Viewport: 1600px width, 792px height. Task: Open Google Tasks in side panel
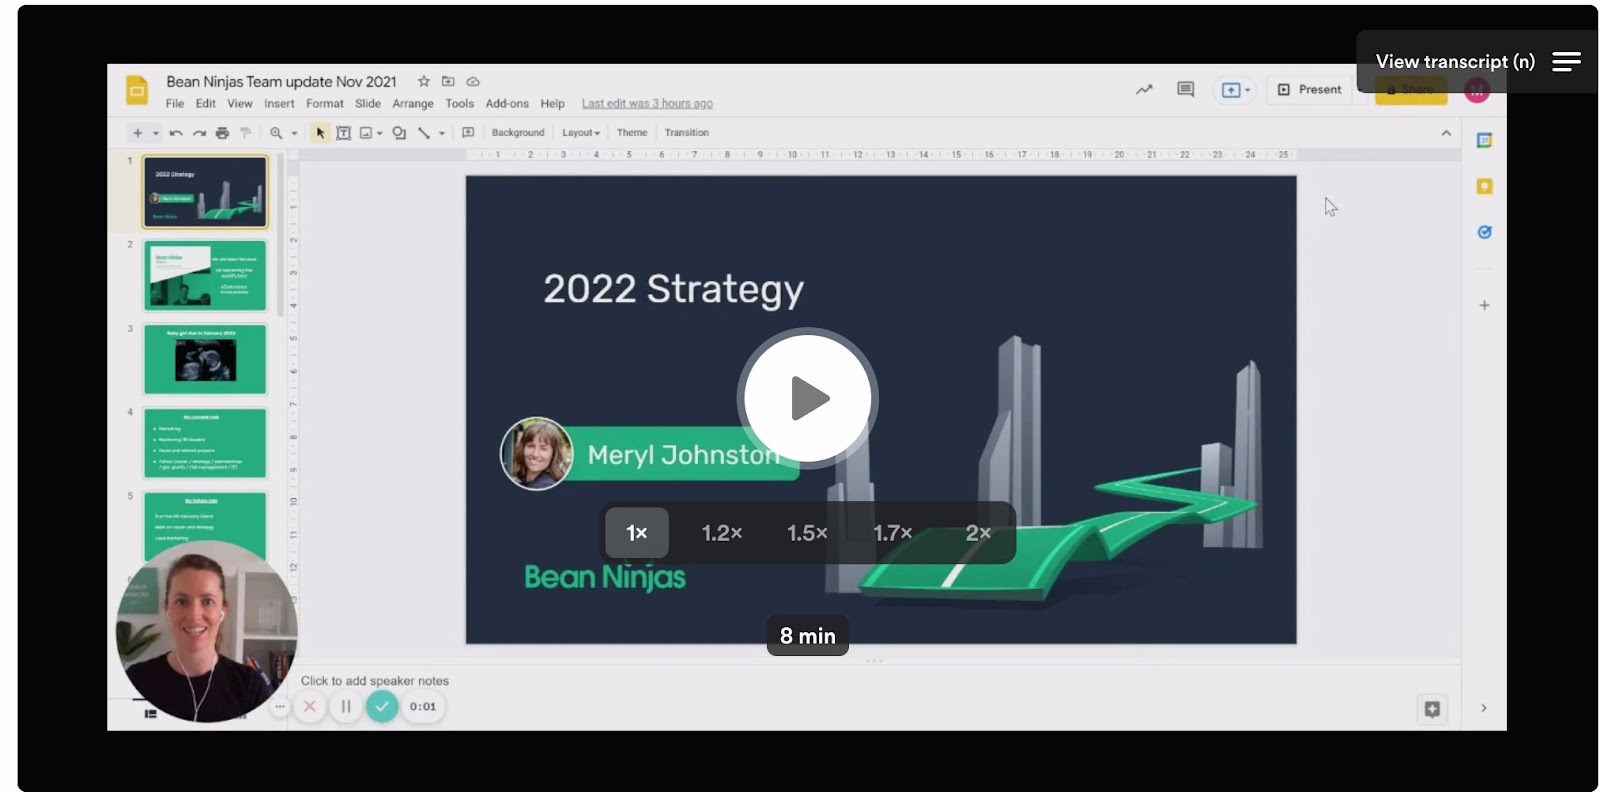[1484, 232]
